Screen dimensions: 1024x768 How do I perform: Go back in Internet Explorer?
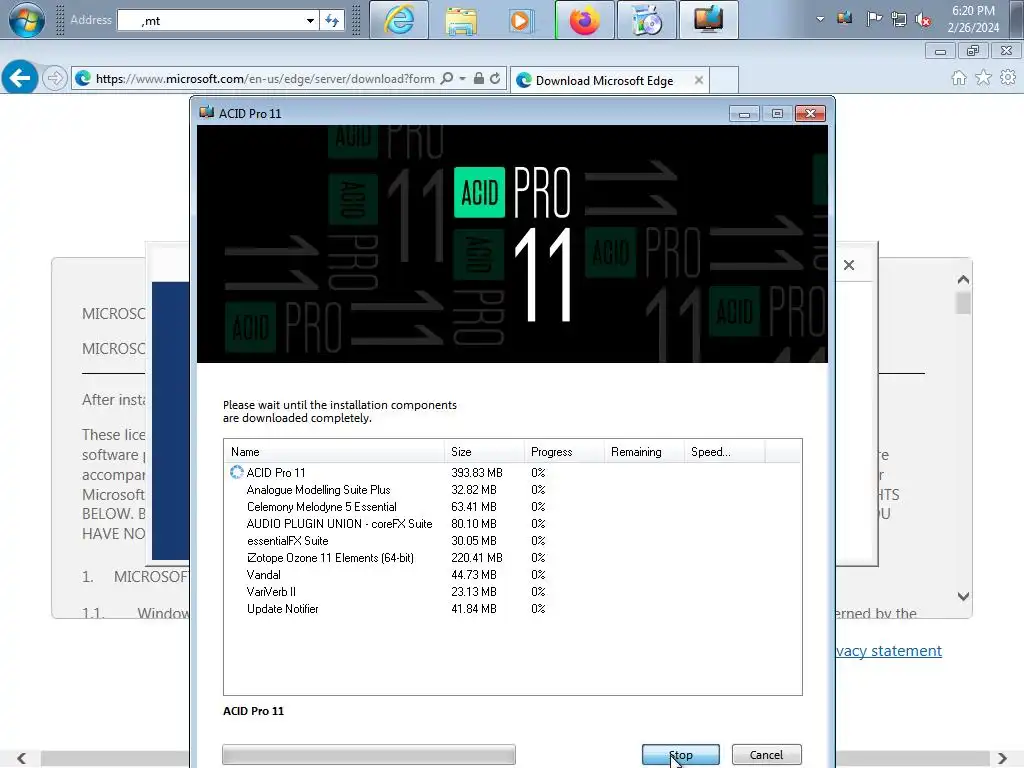click(x=20, y=78)
